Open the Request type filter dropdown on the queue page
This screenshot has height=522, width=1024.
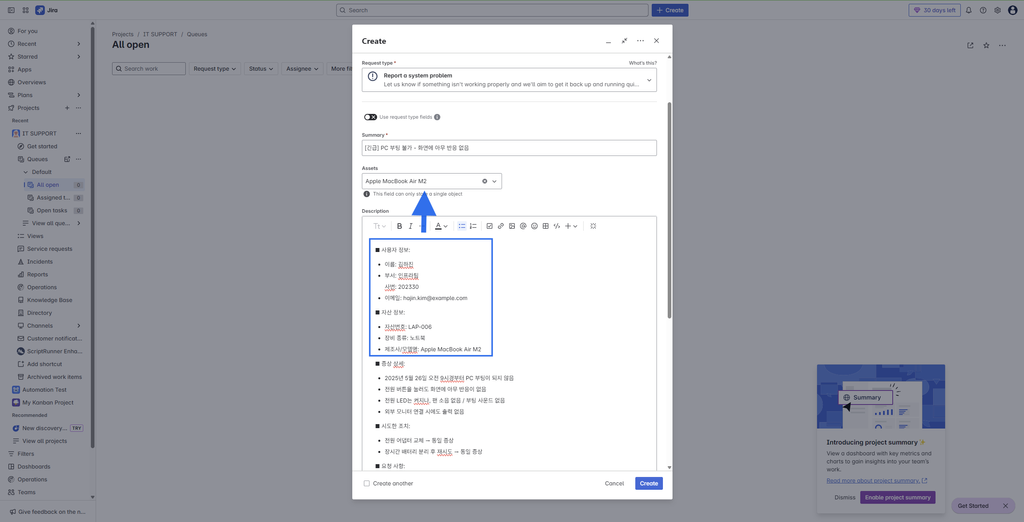215,69
